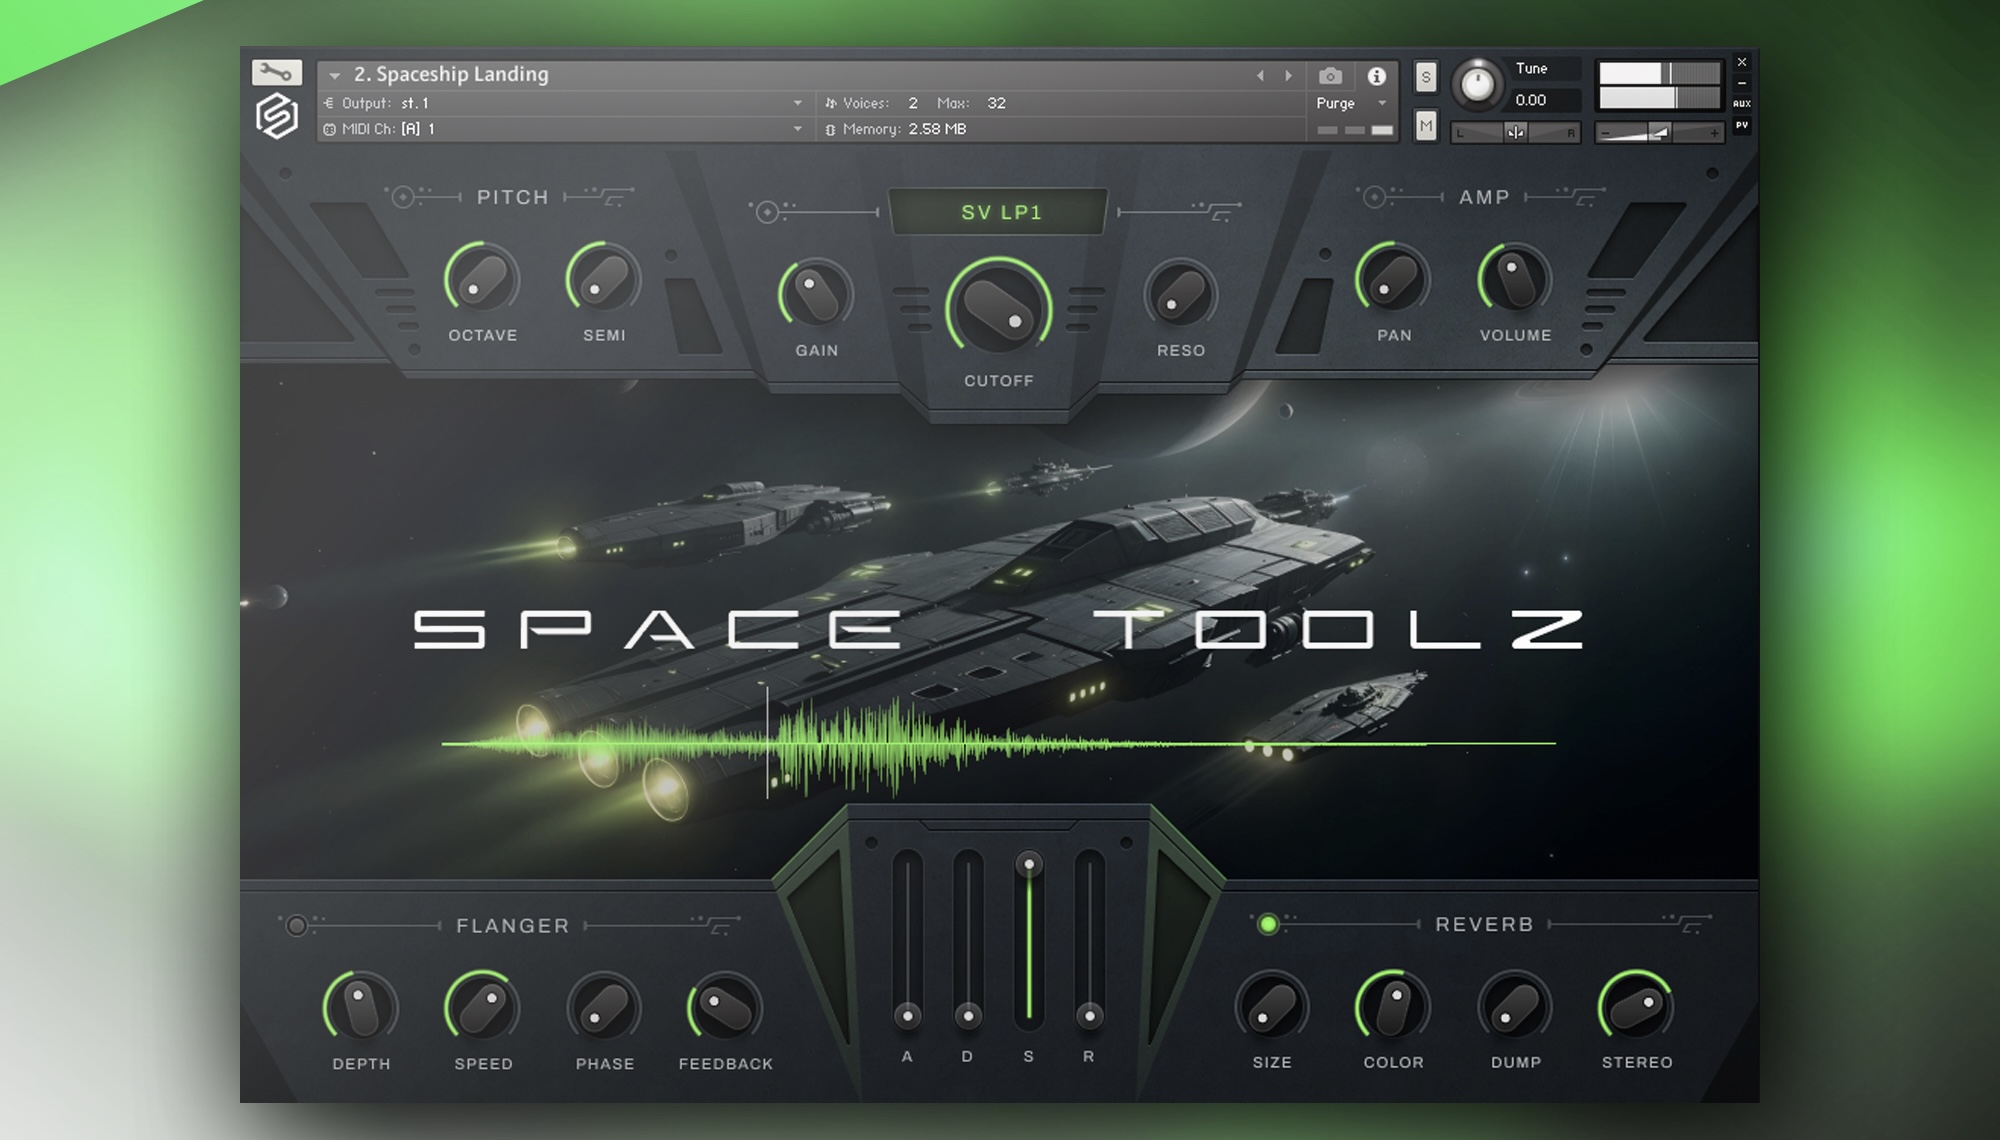This screenshot has width=2000, height=1140.
Task: Click the Flanger Depth knob
Action: pyautogui.click(x=360, y=1008)
